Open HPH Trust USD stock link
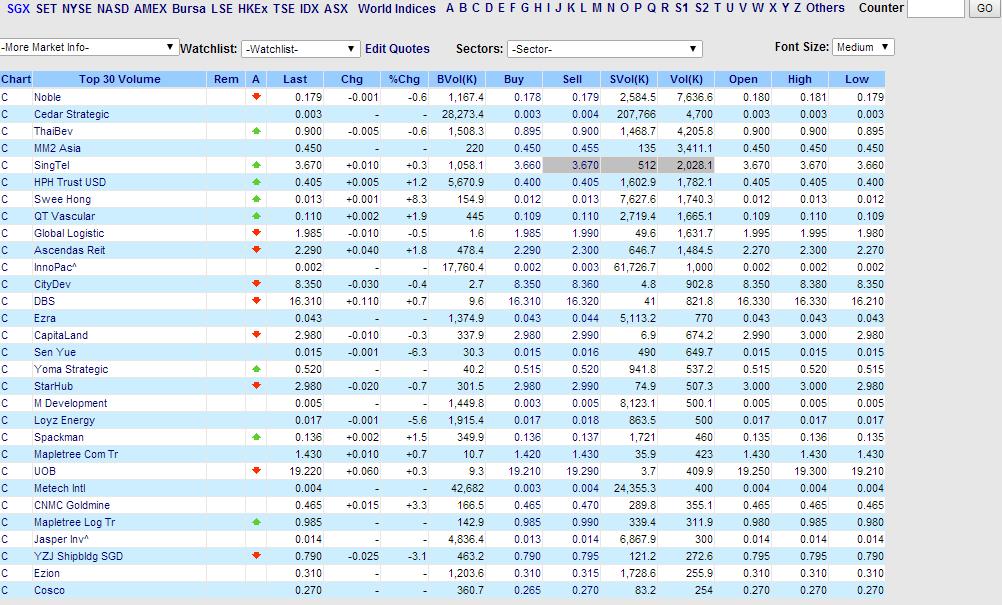Image resolution: width=1002 pixels, height=605 pixels. tap(70, 182)
